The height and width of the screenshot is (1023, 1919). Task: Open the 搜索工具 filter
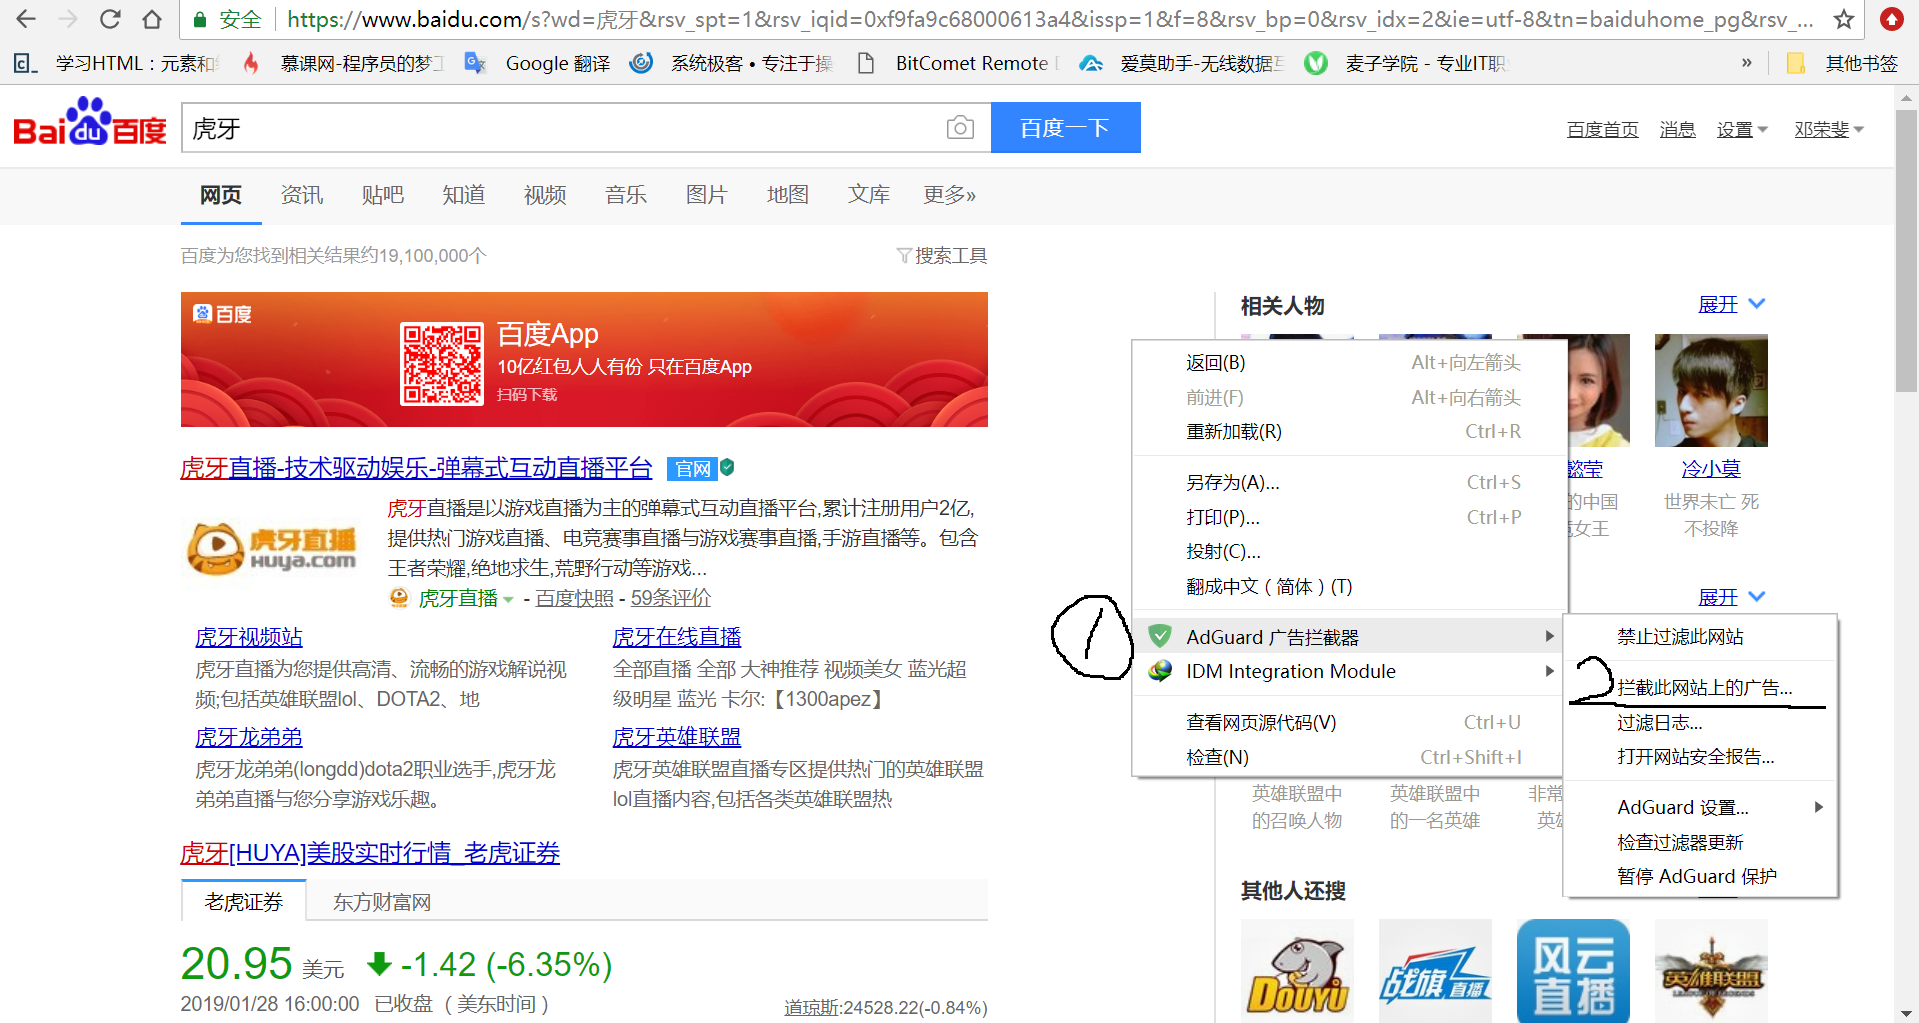[942, 256]
